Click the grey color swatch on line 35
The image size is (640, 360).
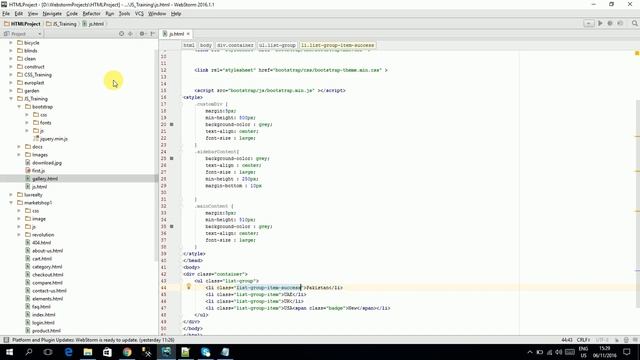coord(172,226)
